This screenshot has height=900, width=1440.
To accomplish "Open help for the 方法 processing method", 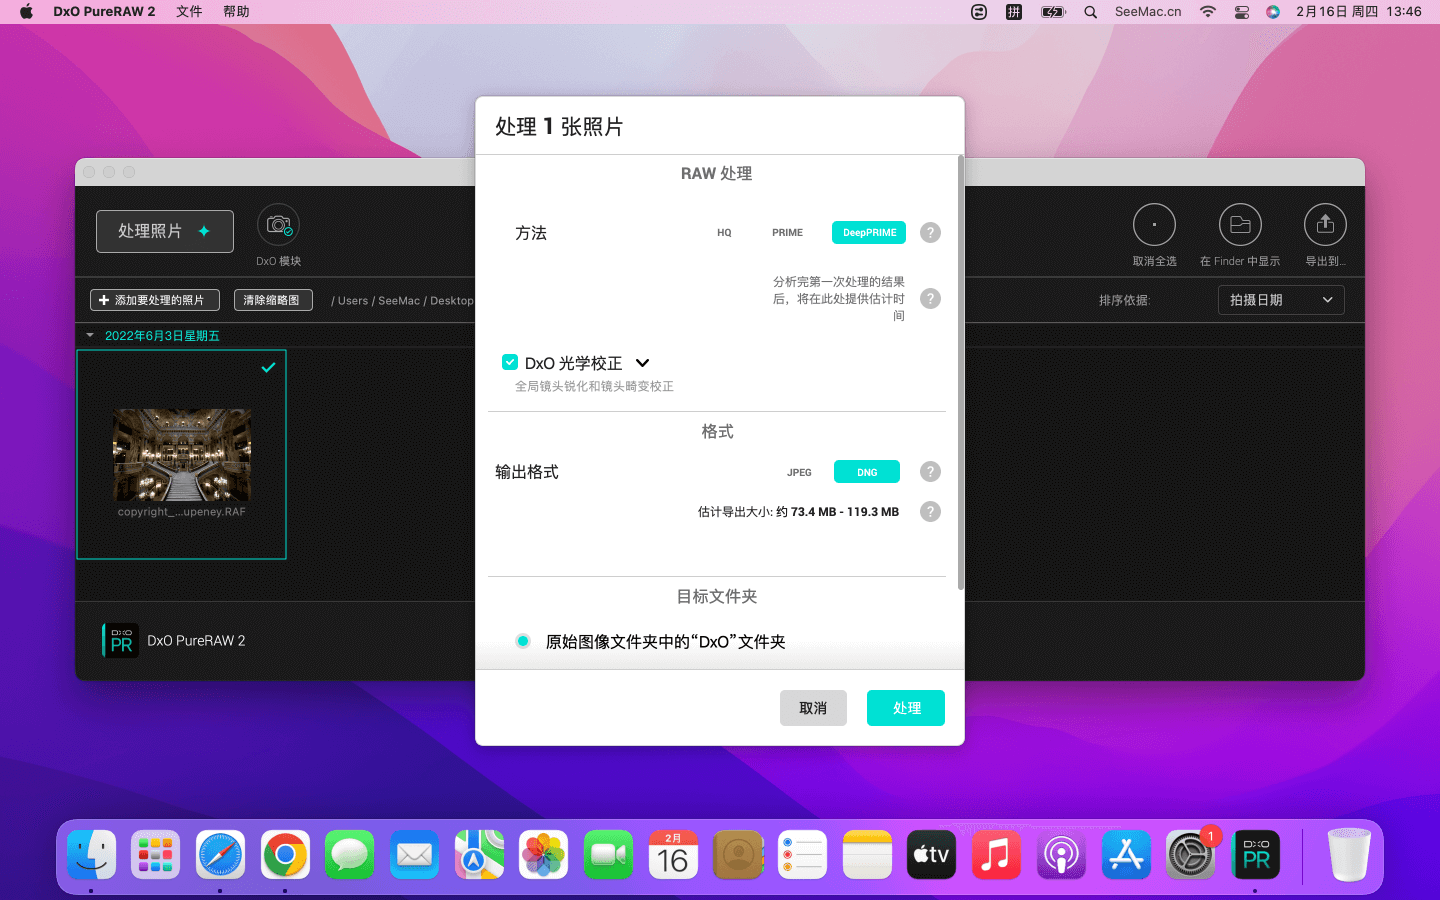I will pos(930,233).
